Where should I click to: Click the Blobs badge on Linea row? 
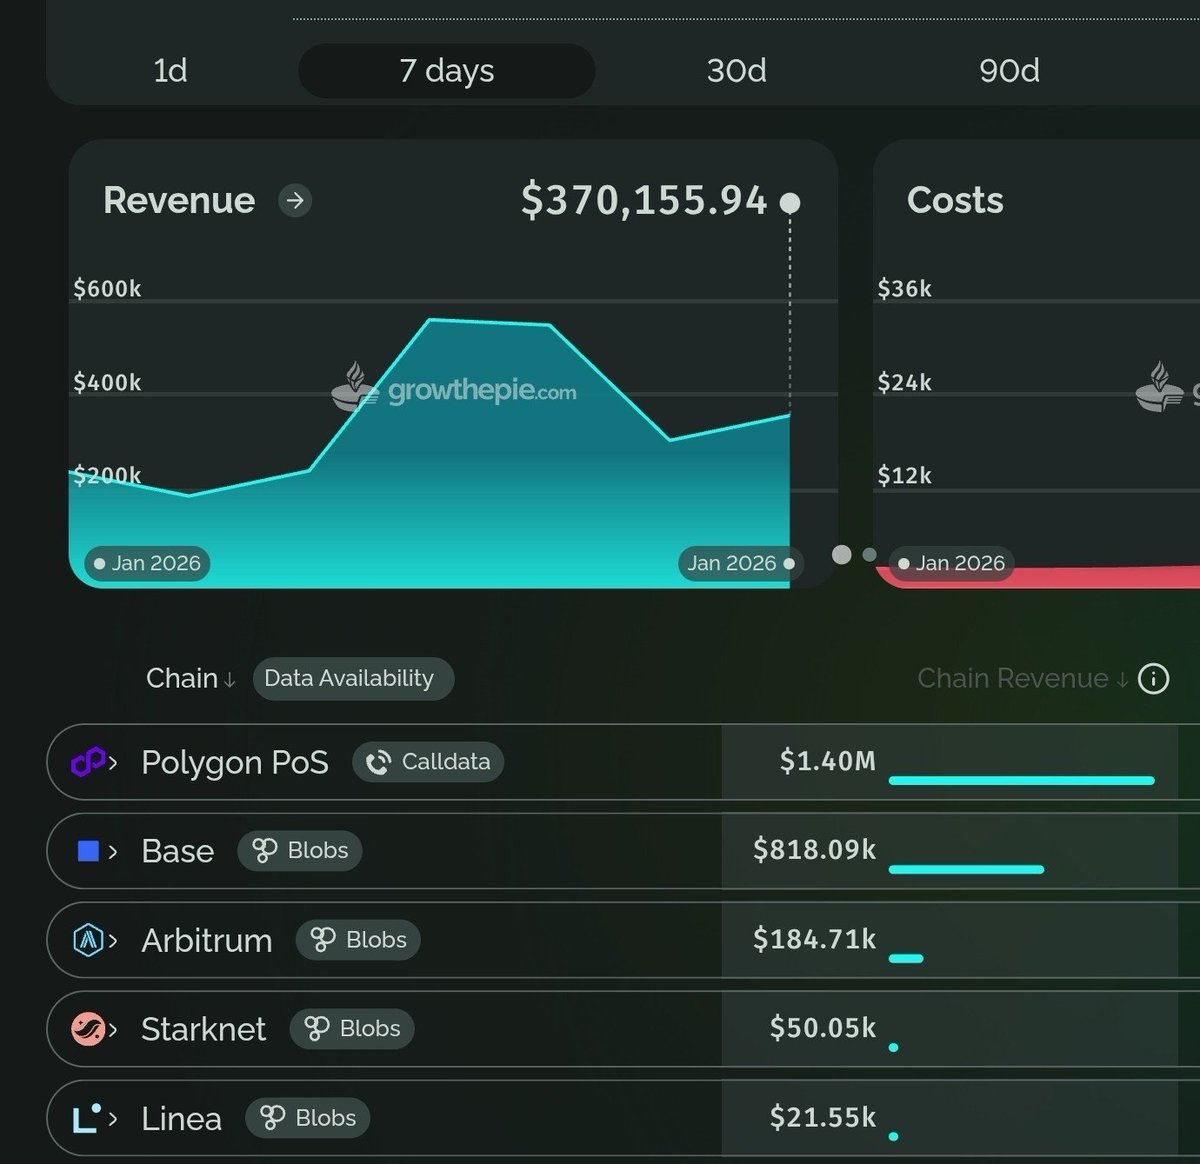pyautogui.click(x=308, y=1118)
